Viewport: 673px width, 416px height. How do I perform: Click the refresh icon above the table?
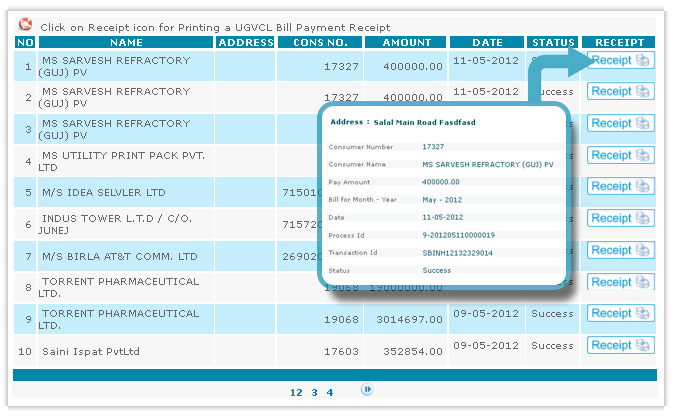[x=26, y=25]
